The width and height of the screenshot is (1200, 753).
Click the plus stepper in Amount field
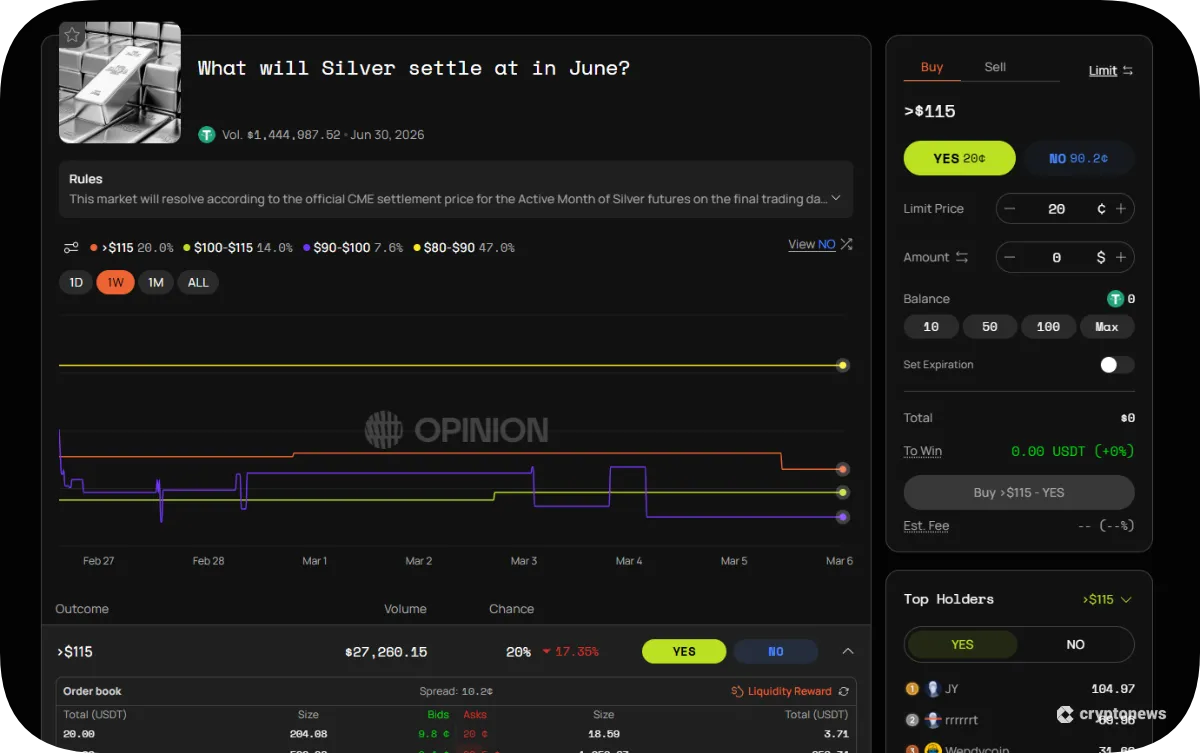click(1121, 257)
